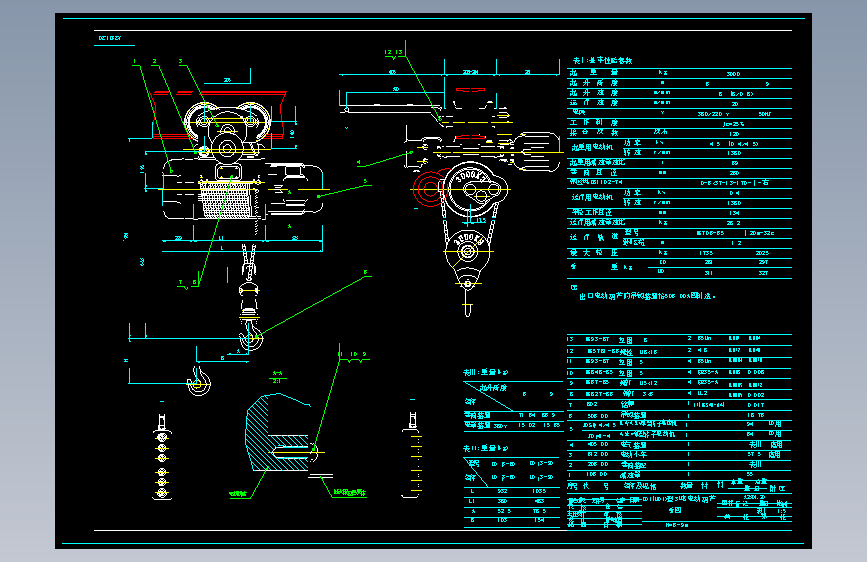Select the red I-beam rail in the front view

point(219,115)
